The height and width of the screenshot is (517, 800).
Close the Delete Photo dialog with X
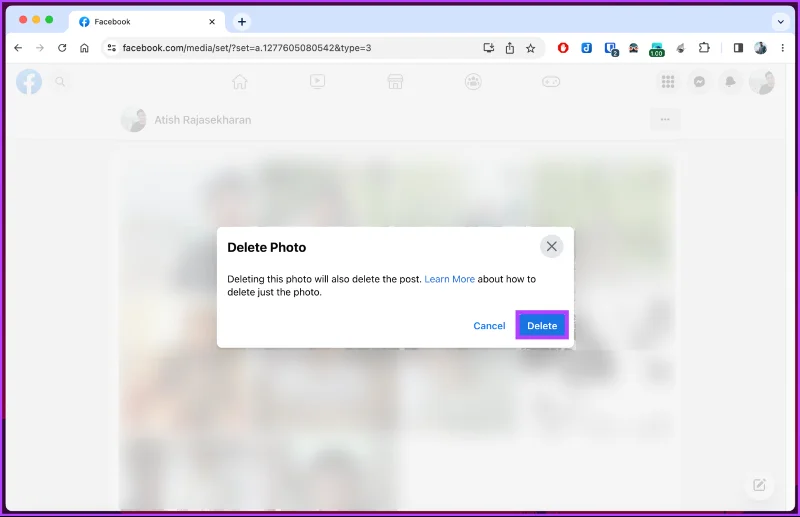pos(551,247)
